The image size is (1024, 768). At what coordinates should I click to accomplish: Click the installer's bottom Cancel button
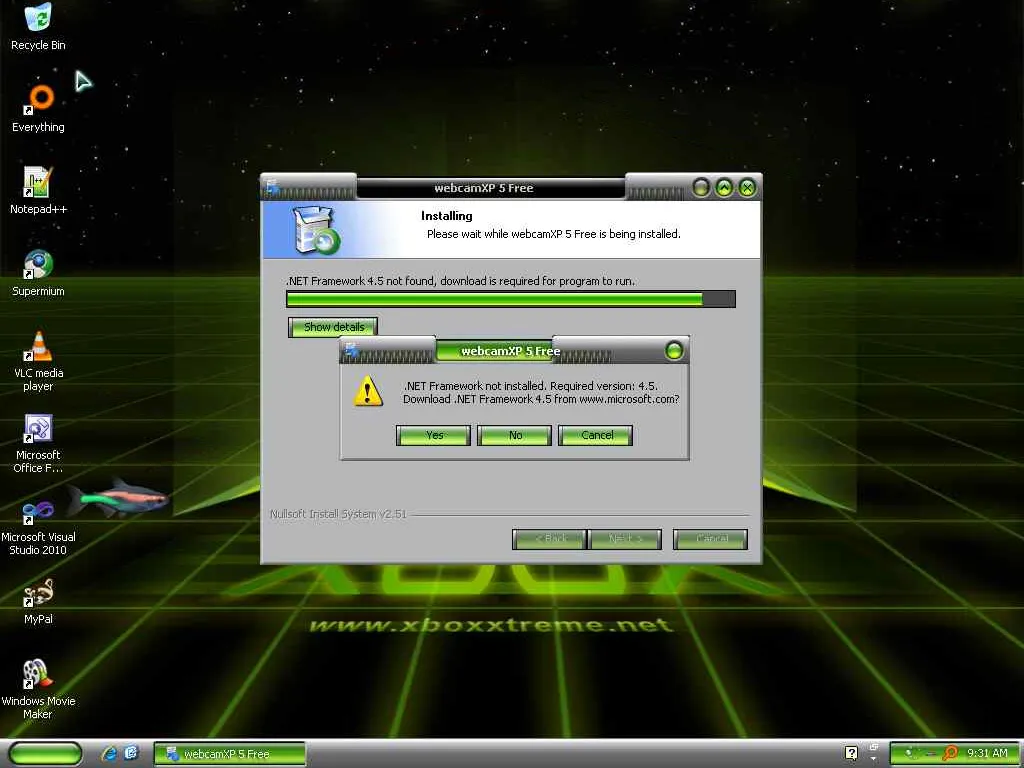[x=711, y=539]
